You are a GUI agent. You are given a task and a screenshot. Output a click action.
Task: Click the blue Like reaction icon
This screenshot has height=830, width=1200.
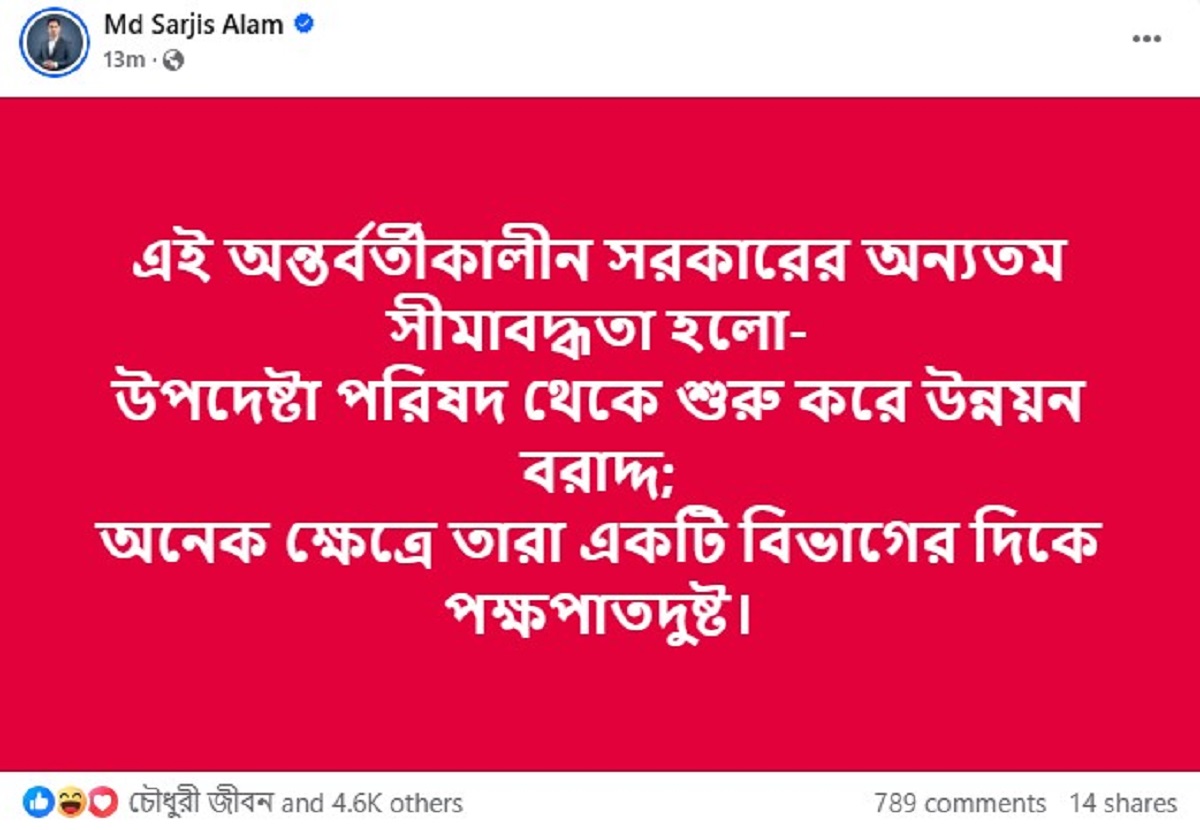(x=38, y=802)
